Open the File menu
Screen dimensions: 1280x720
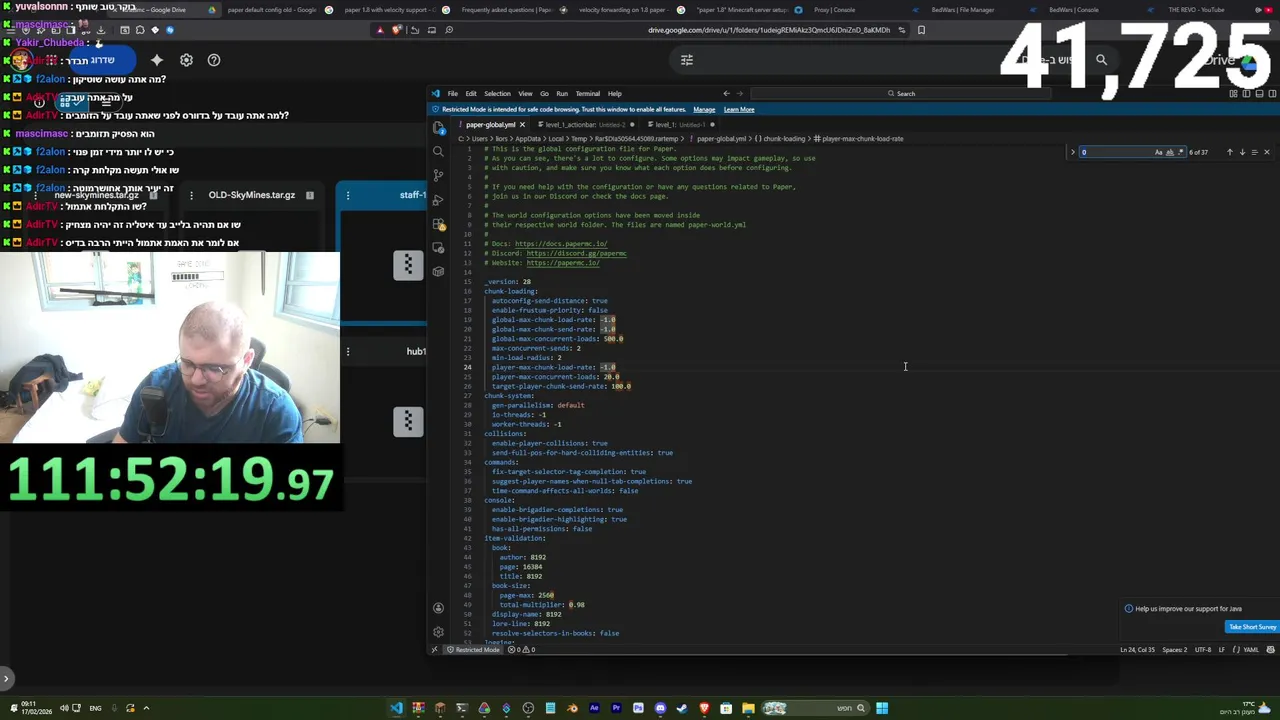[x=453, y=94]
